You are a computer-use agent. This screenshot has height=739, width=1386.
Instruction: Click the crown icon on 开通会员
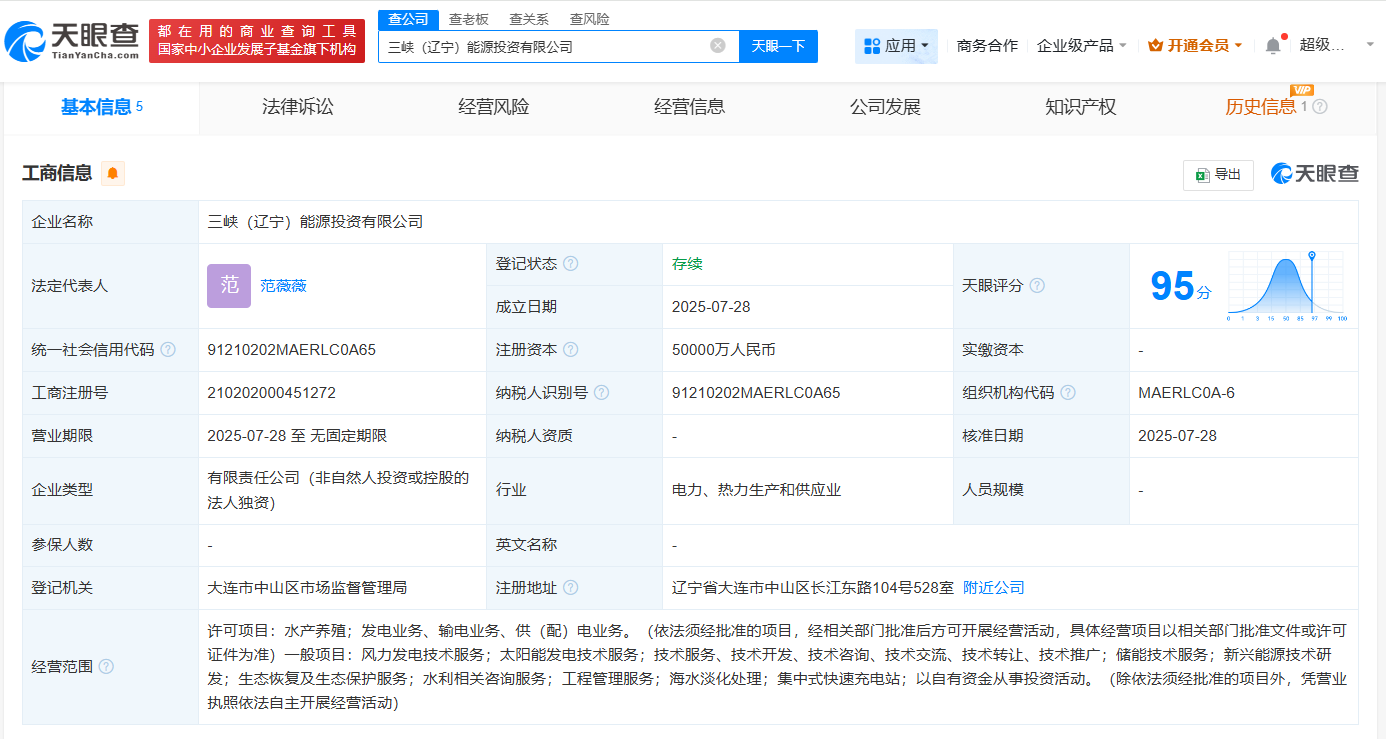click(1155, 45)
